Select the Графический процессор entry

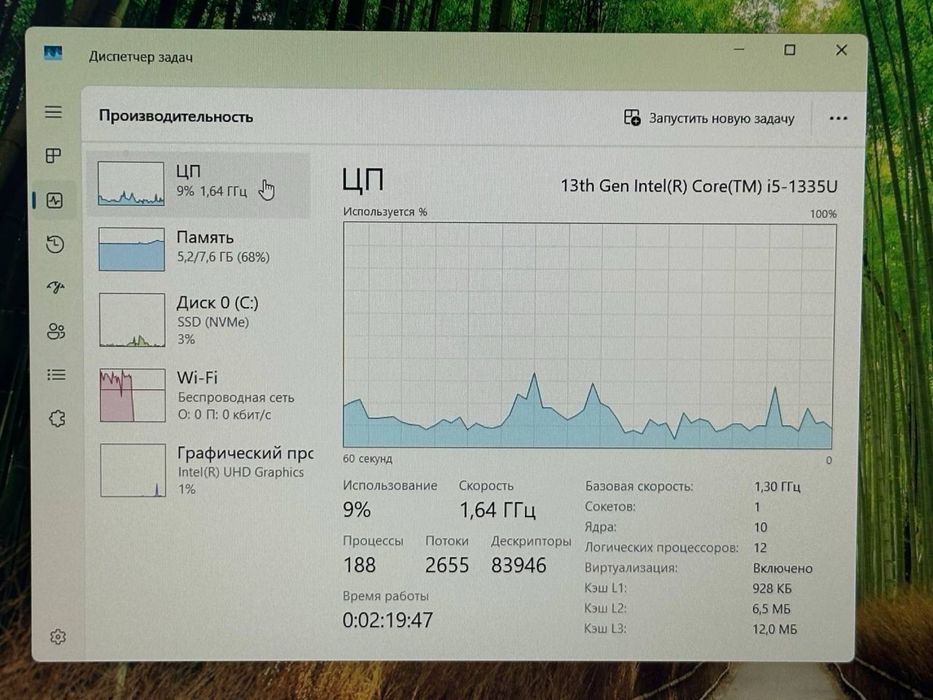(201, 470)
